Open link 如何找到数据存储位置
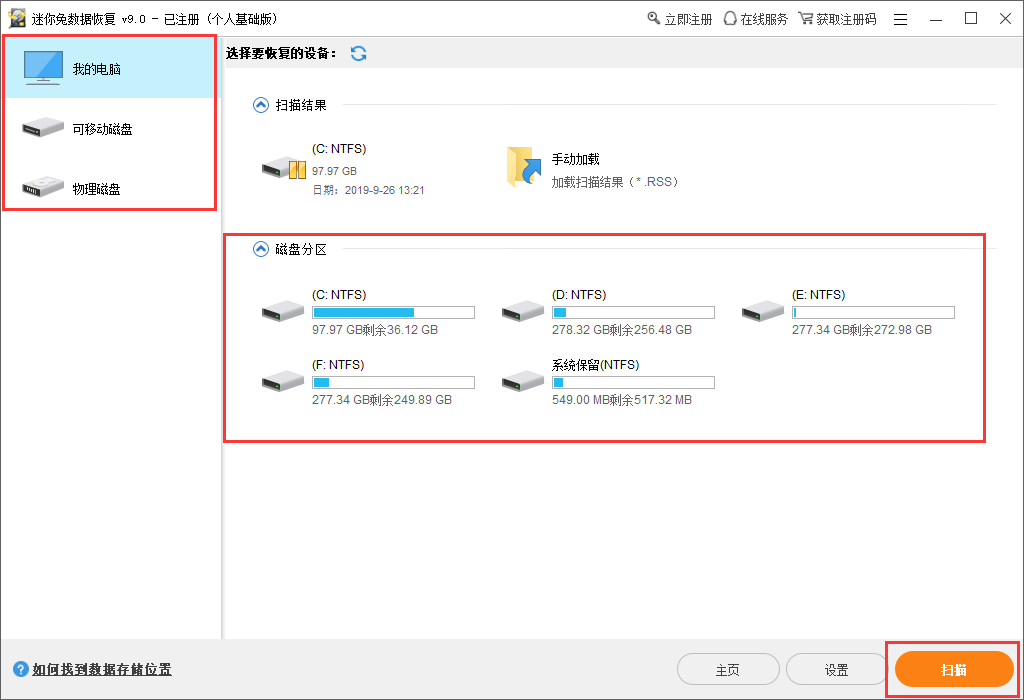 [x=102, y=669]
